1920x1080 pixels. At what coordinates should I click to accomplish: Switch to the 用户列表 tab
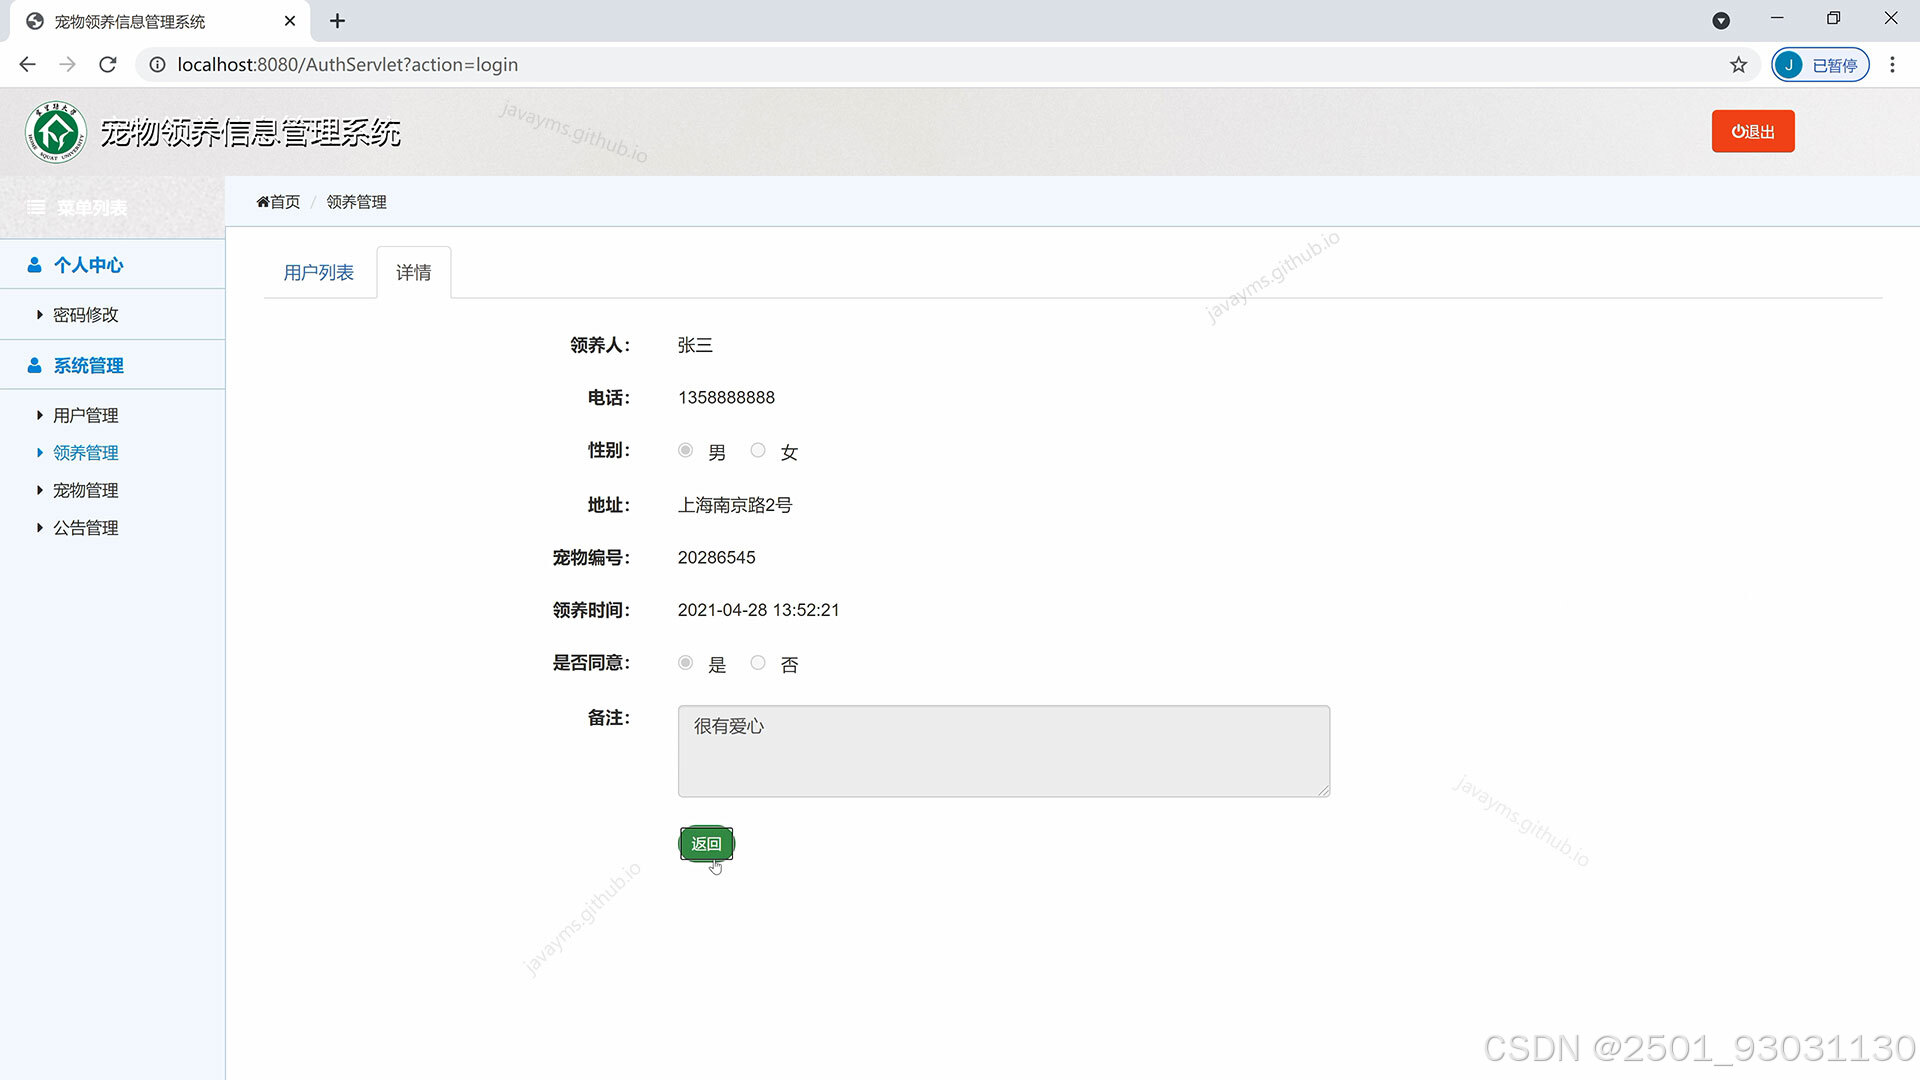coord(319,273)
